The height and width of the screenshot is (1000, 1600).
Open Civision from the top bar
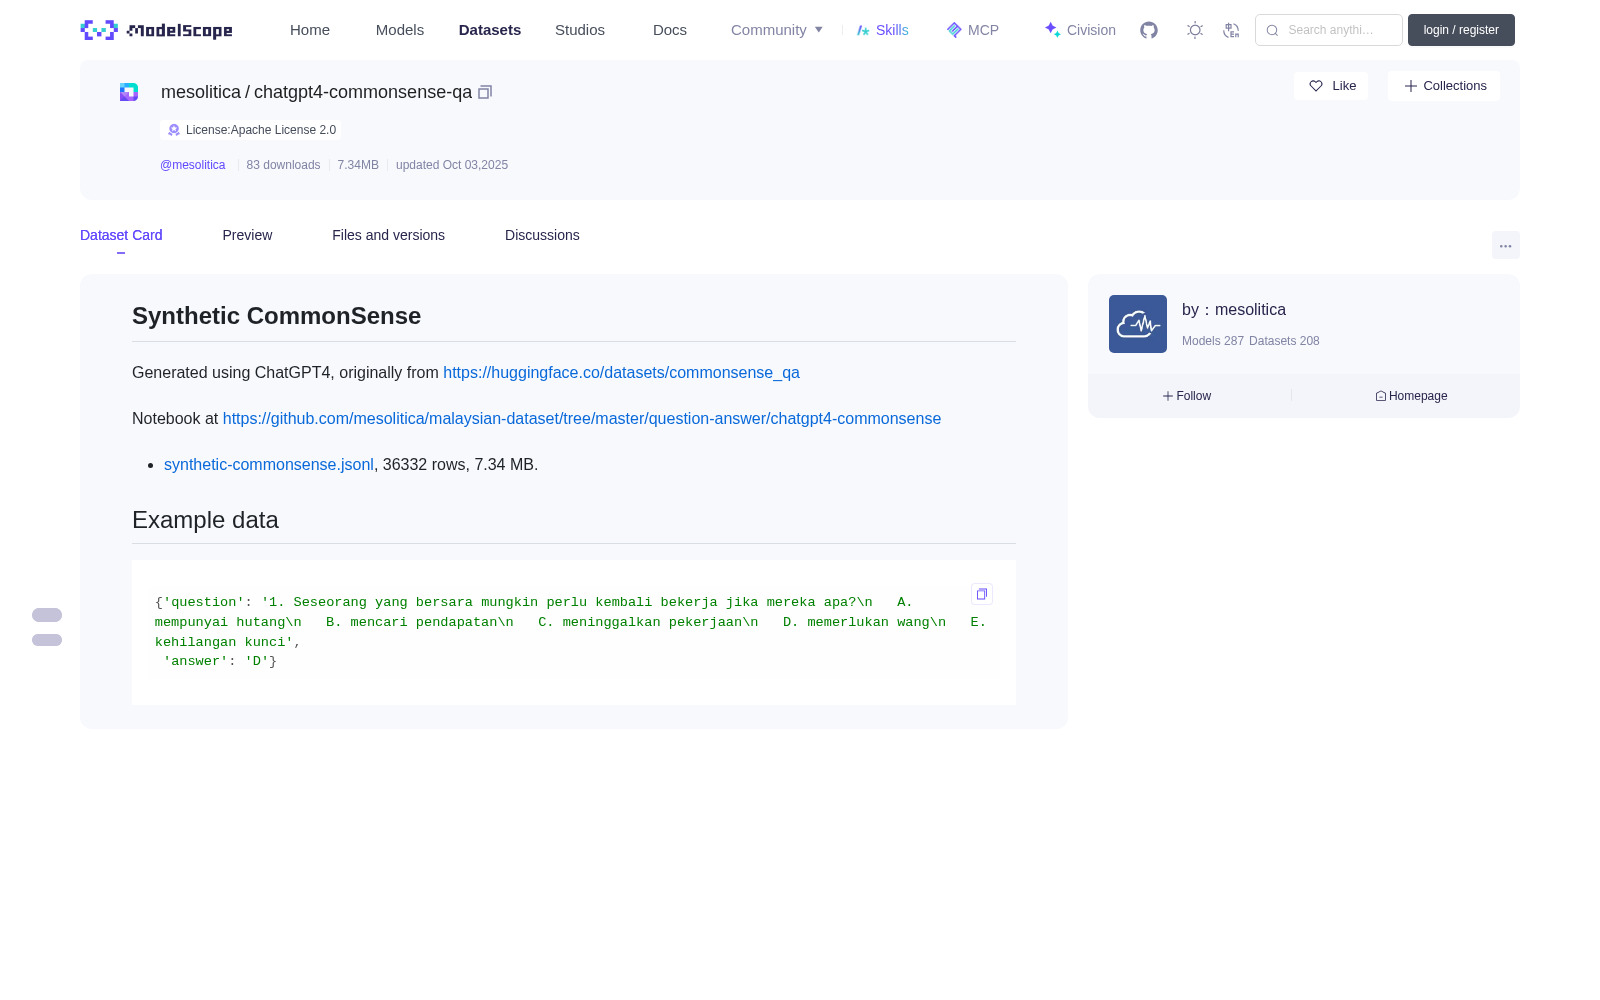point(1080,30)
